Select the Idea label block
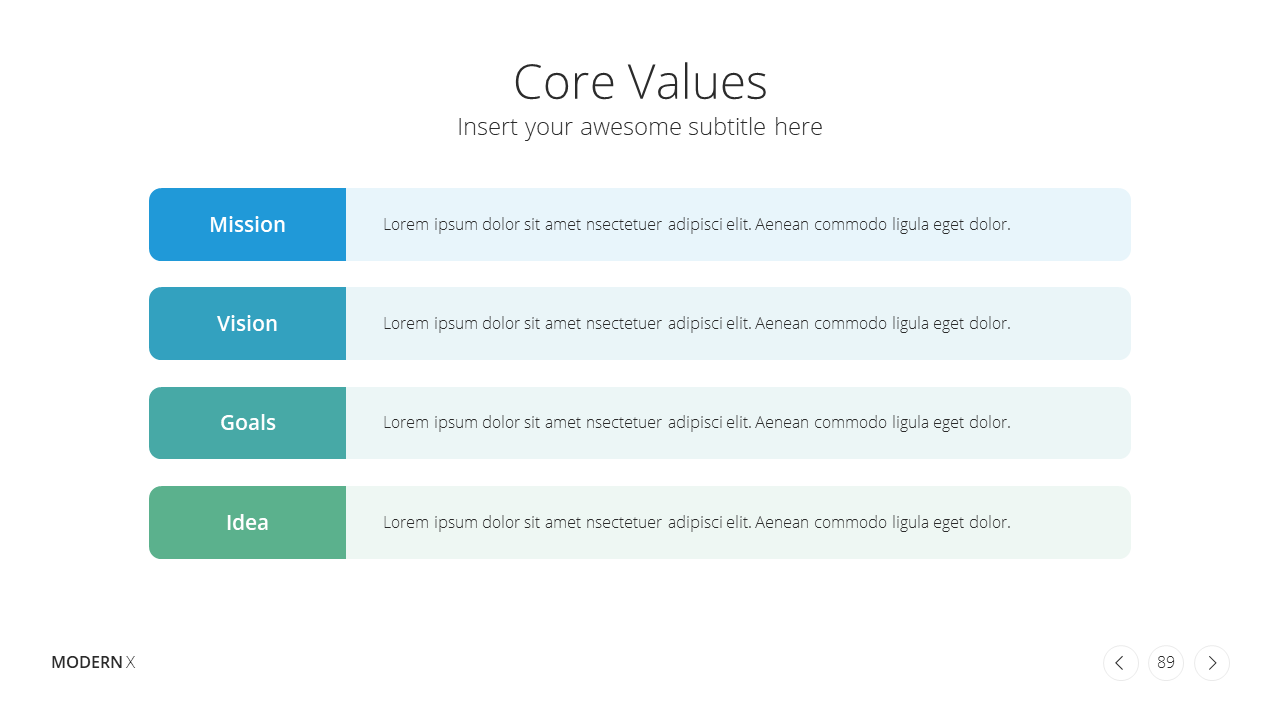1280x720 pixels. point(247,522)
